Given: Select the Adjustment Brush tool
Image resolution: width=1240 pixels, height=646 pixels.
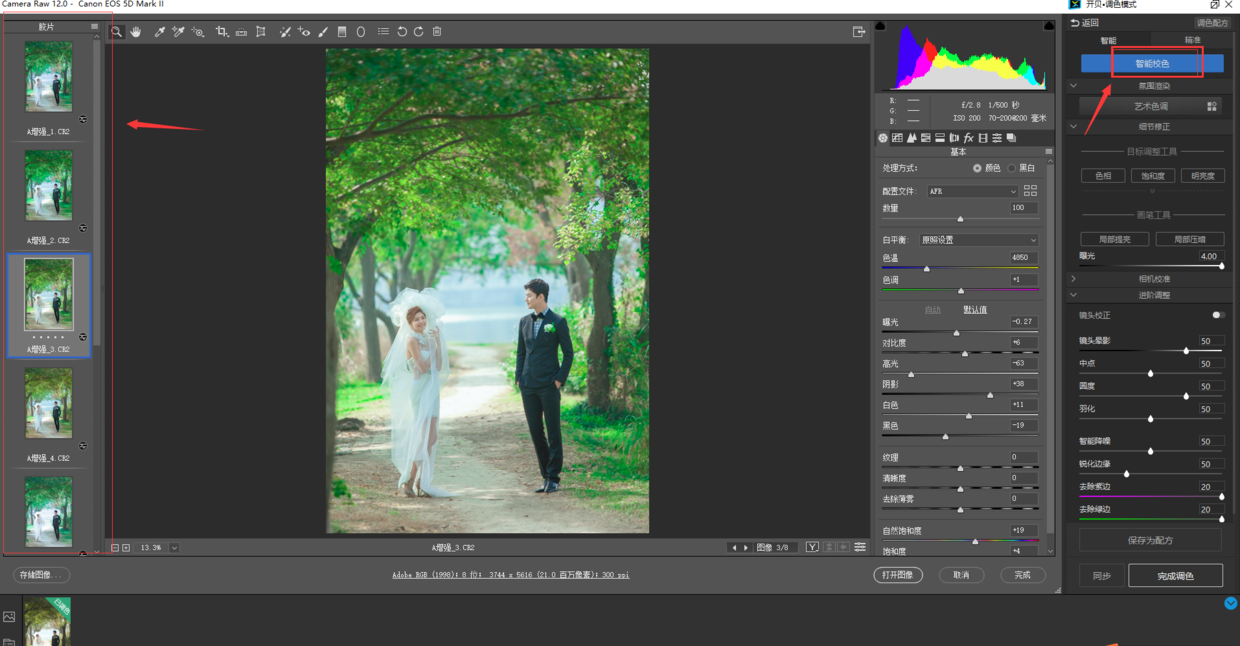Looking at the screenshot, I should pyautogui.click(x=323, y=32).
